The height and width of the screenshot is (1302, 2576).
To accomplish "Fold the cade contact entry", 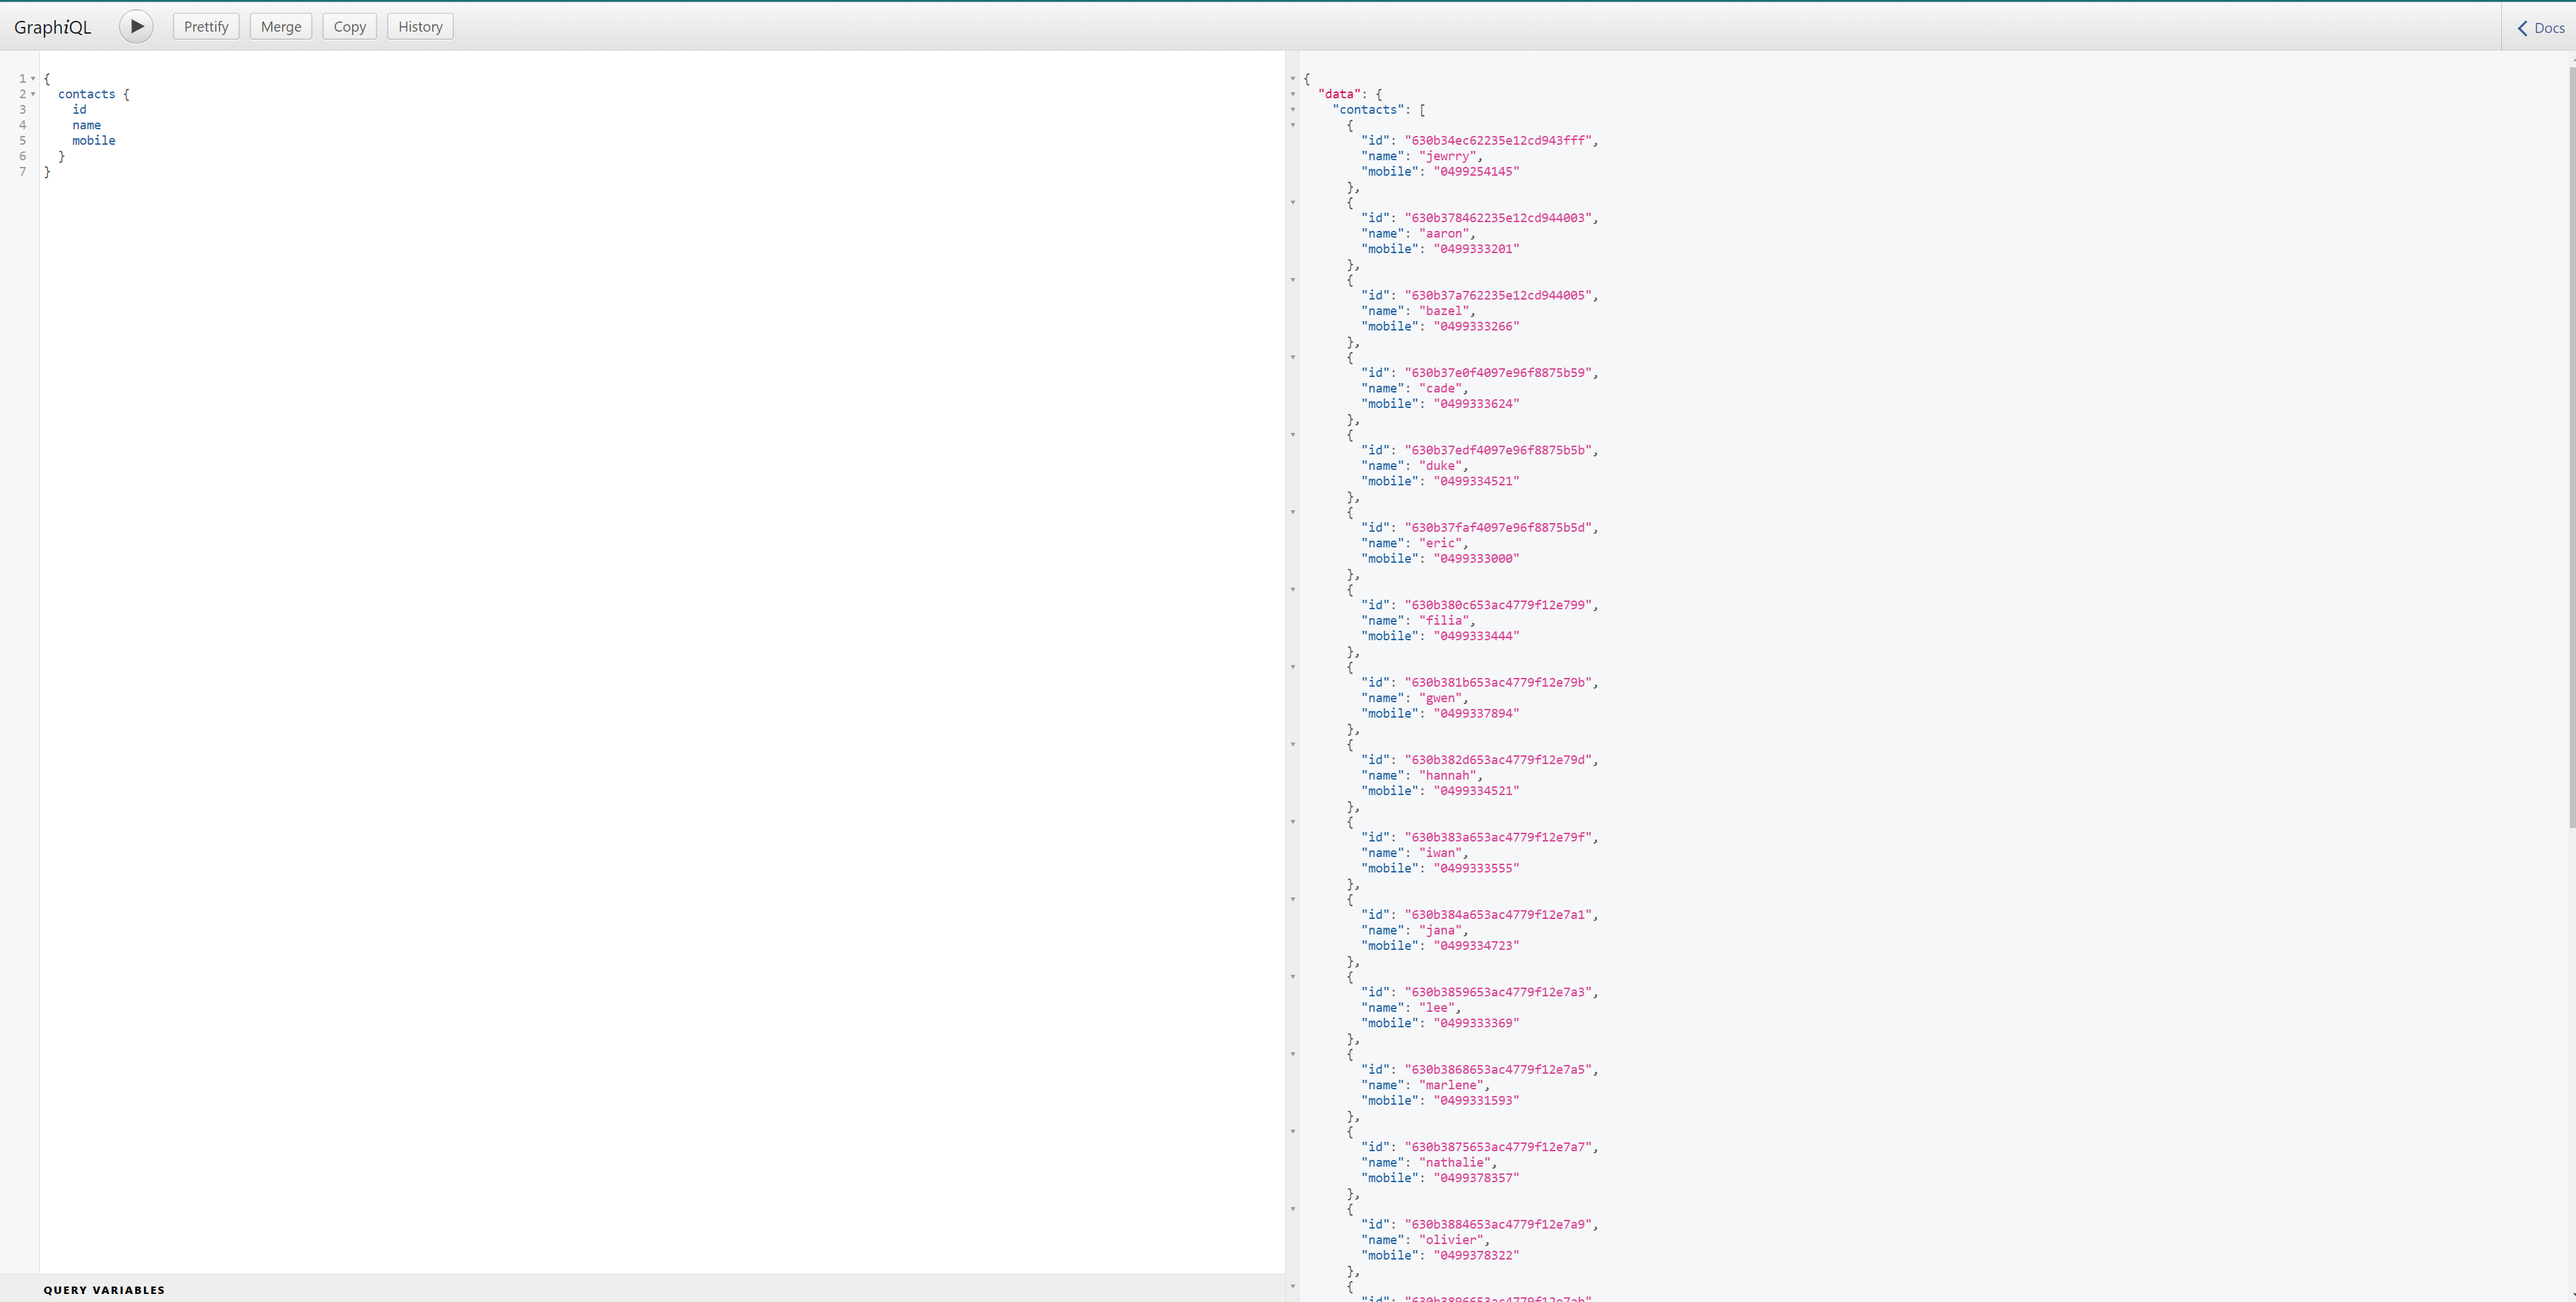I will pyautogui.click(x=1292, y=358).
